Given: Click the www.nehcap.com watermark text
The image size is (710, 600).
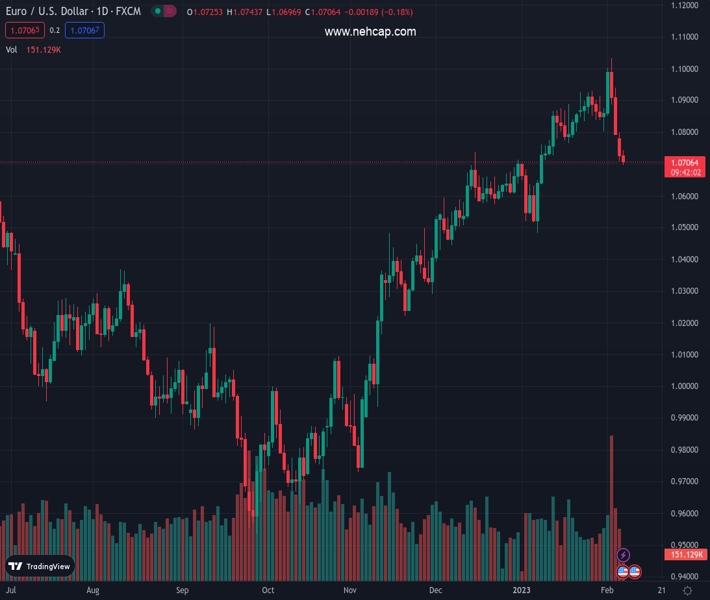Looking at the screenshot, I should pyautogui.click(x=370, y=32).
